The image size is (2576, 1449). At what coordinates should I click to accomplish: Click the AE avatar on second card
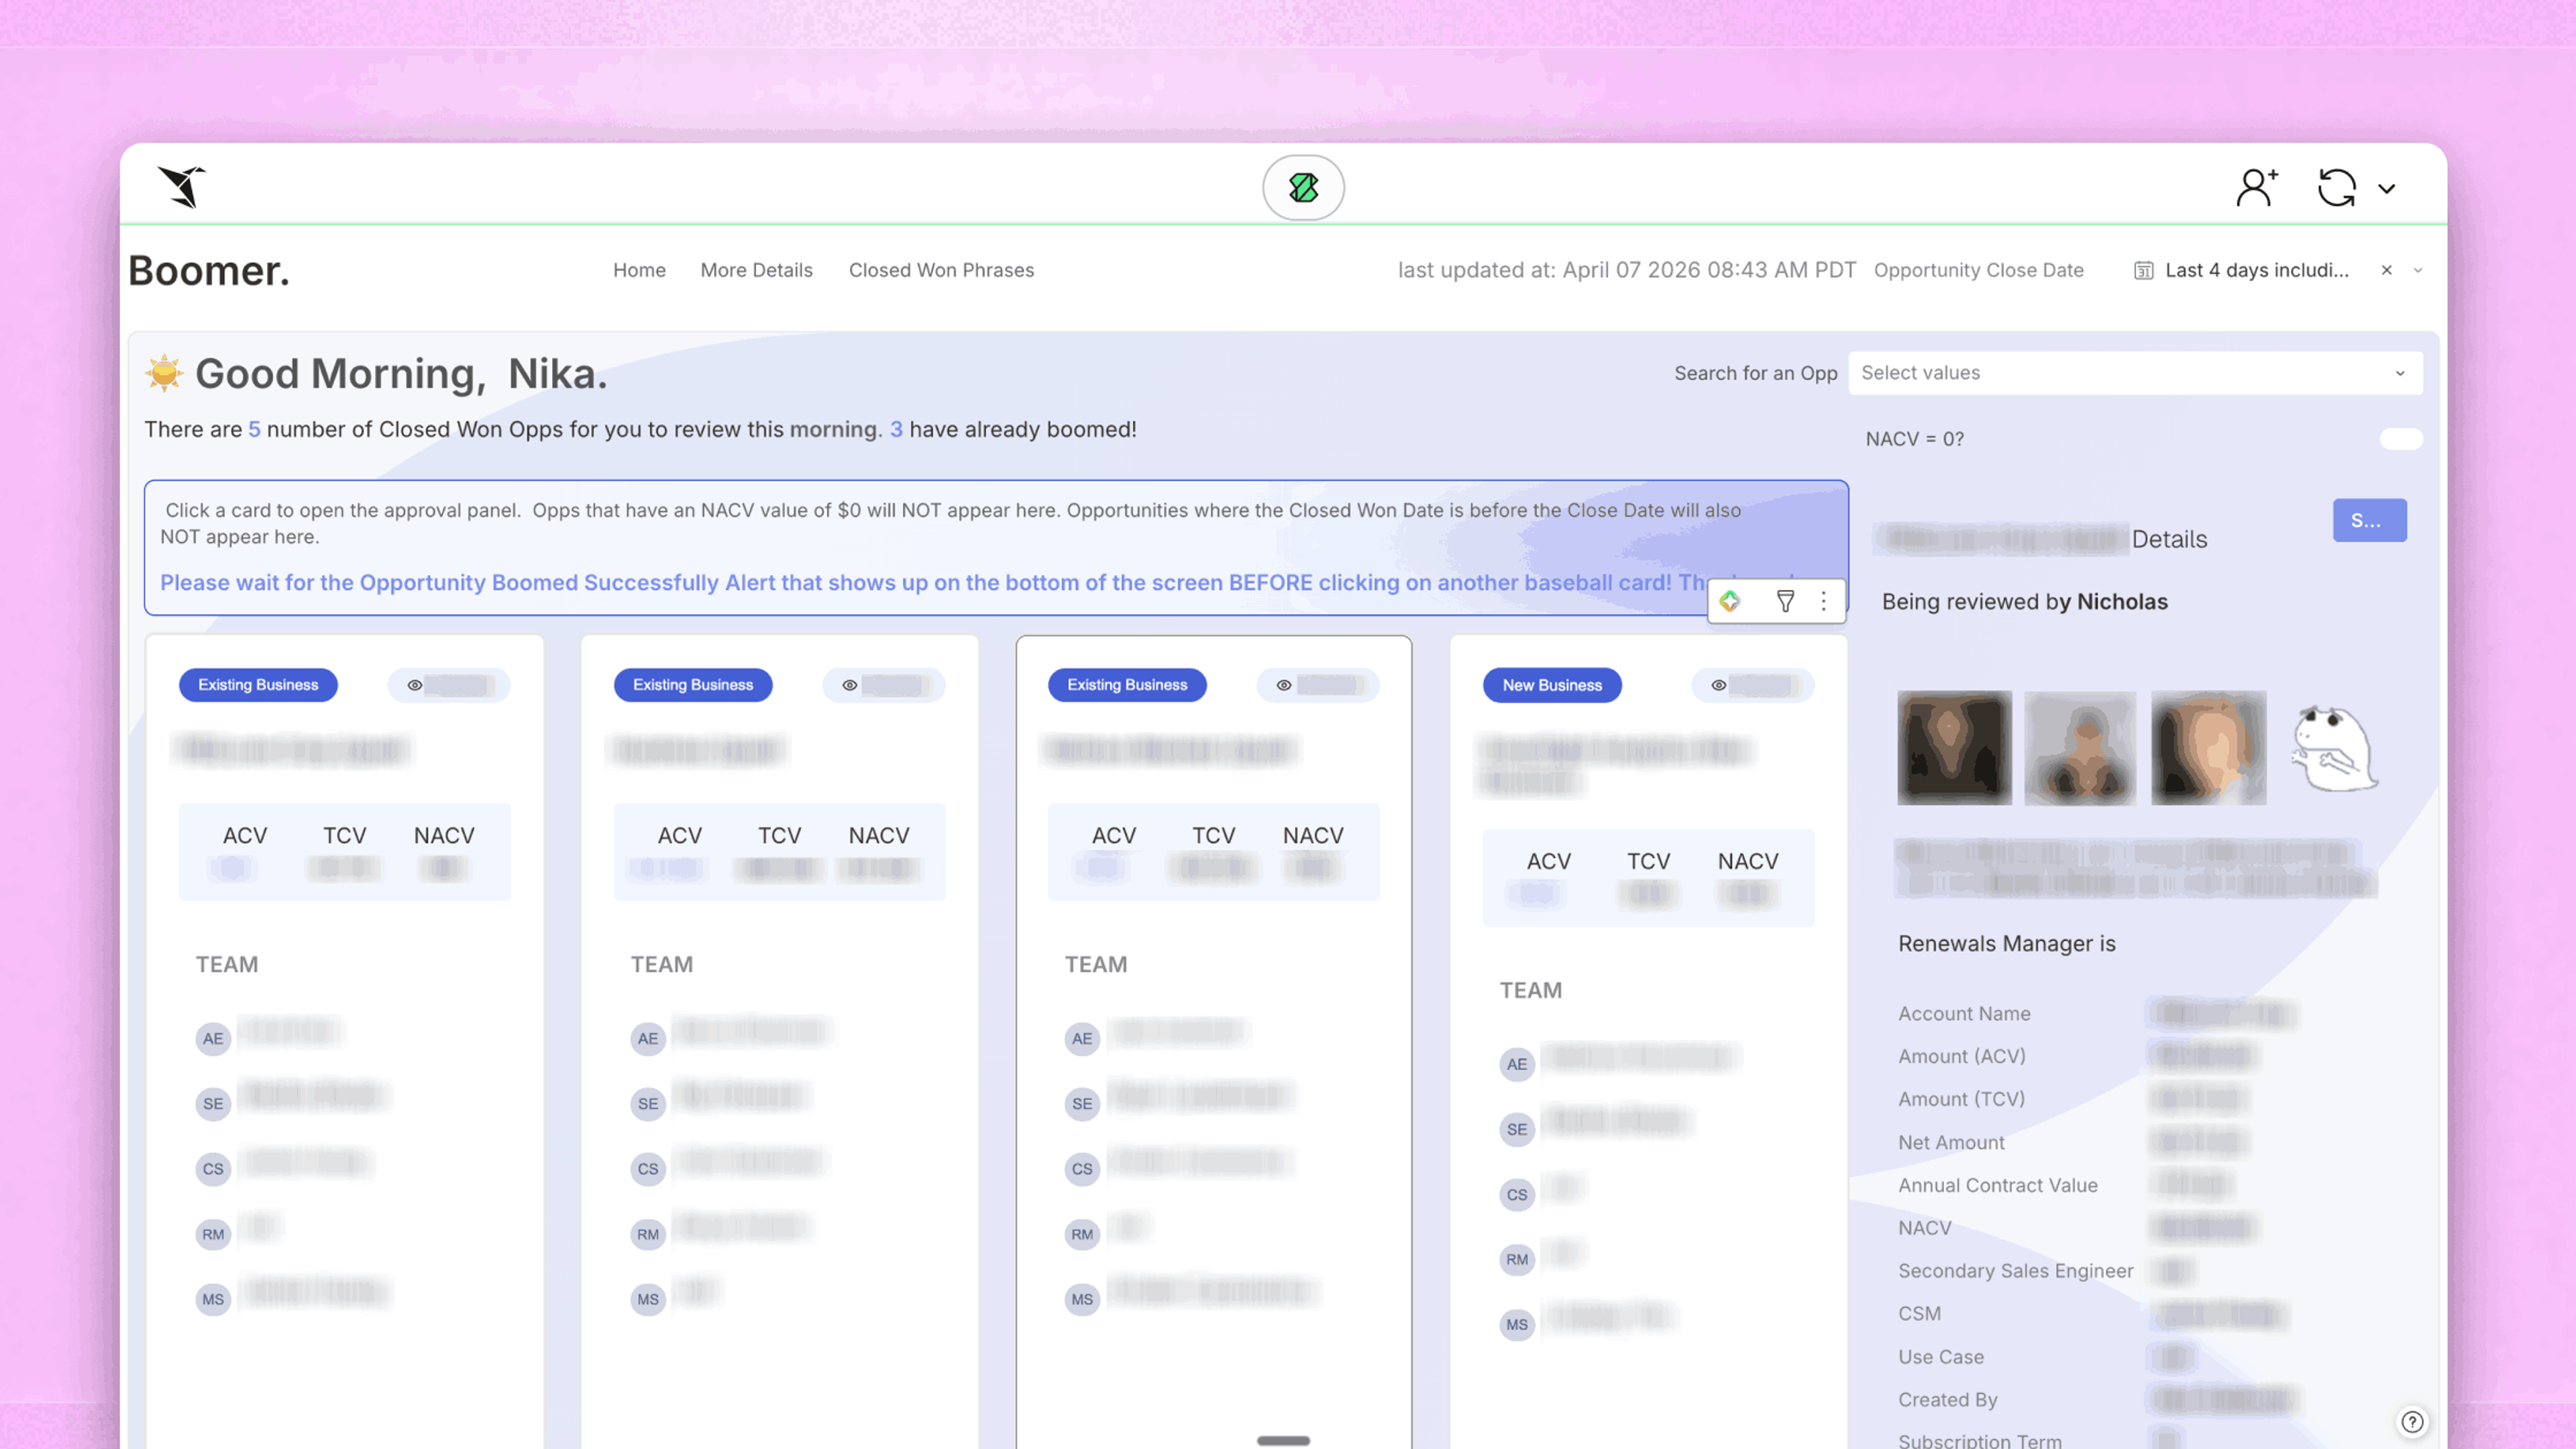pos(648,1038)
